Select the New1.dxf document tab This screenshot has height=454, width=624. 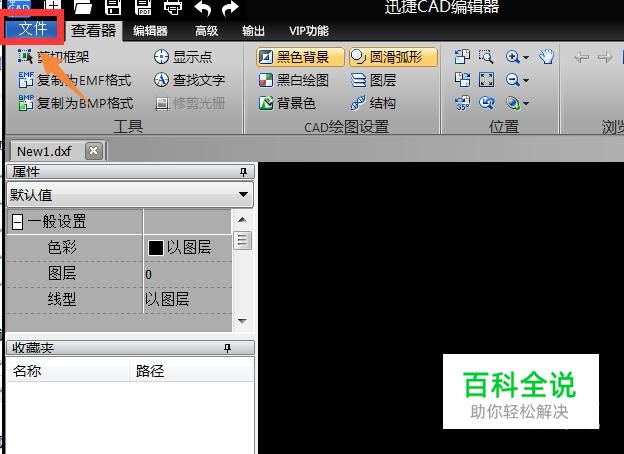45,151
